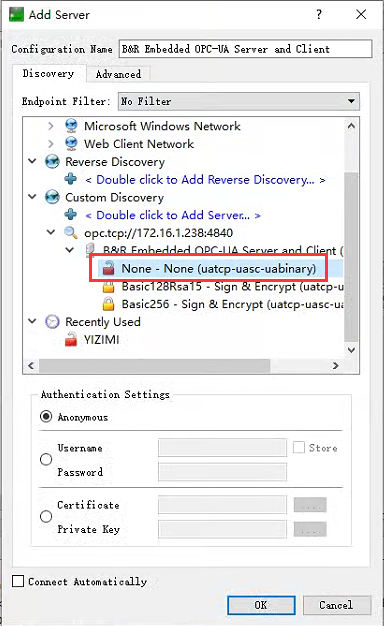Click the scroll up arrow of the tree
The height and width of the screenshot is (626, 384).
click(x=351, y=126)
